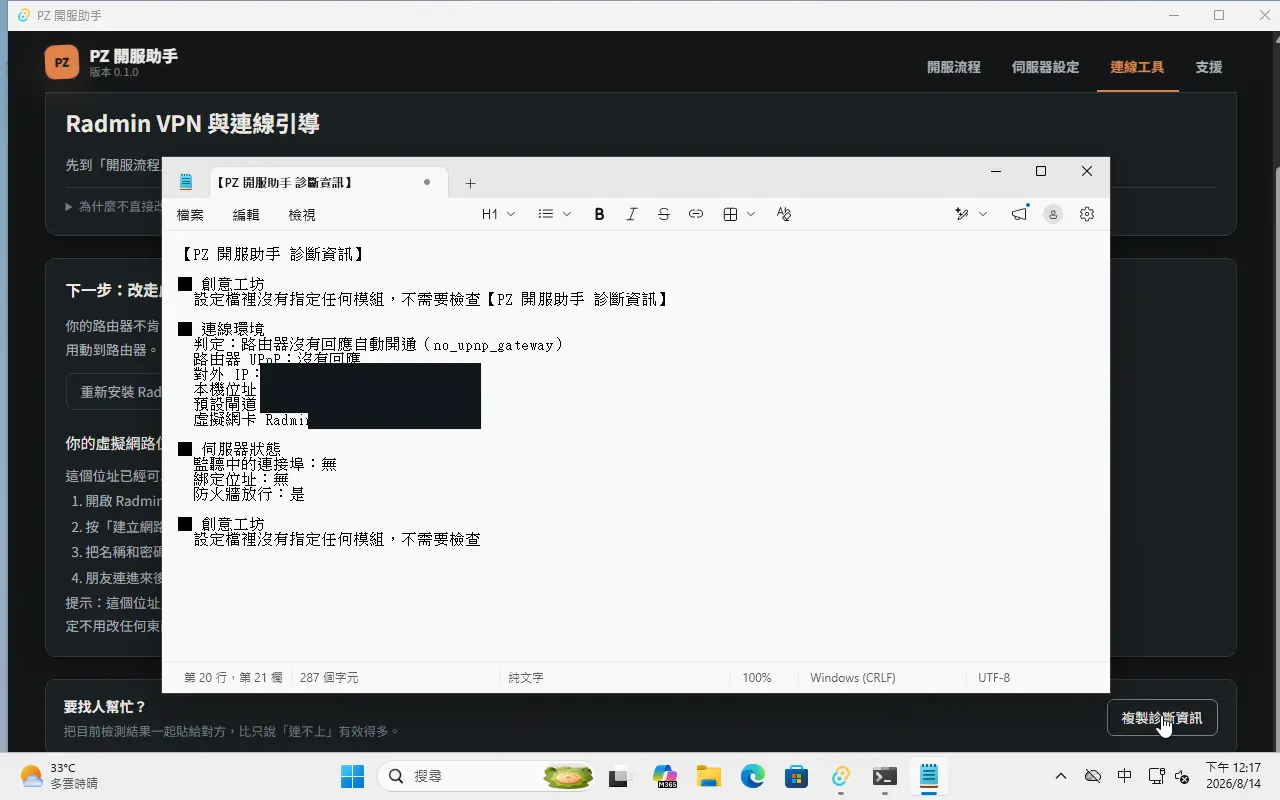This screenshot has width=1280, height=800.
Task: Switch to PZ 開服助手 app in taskbar
Action: pyautogui.click(x=841, y=776)
